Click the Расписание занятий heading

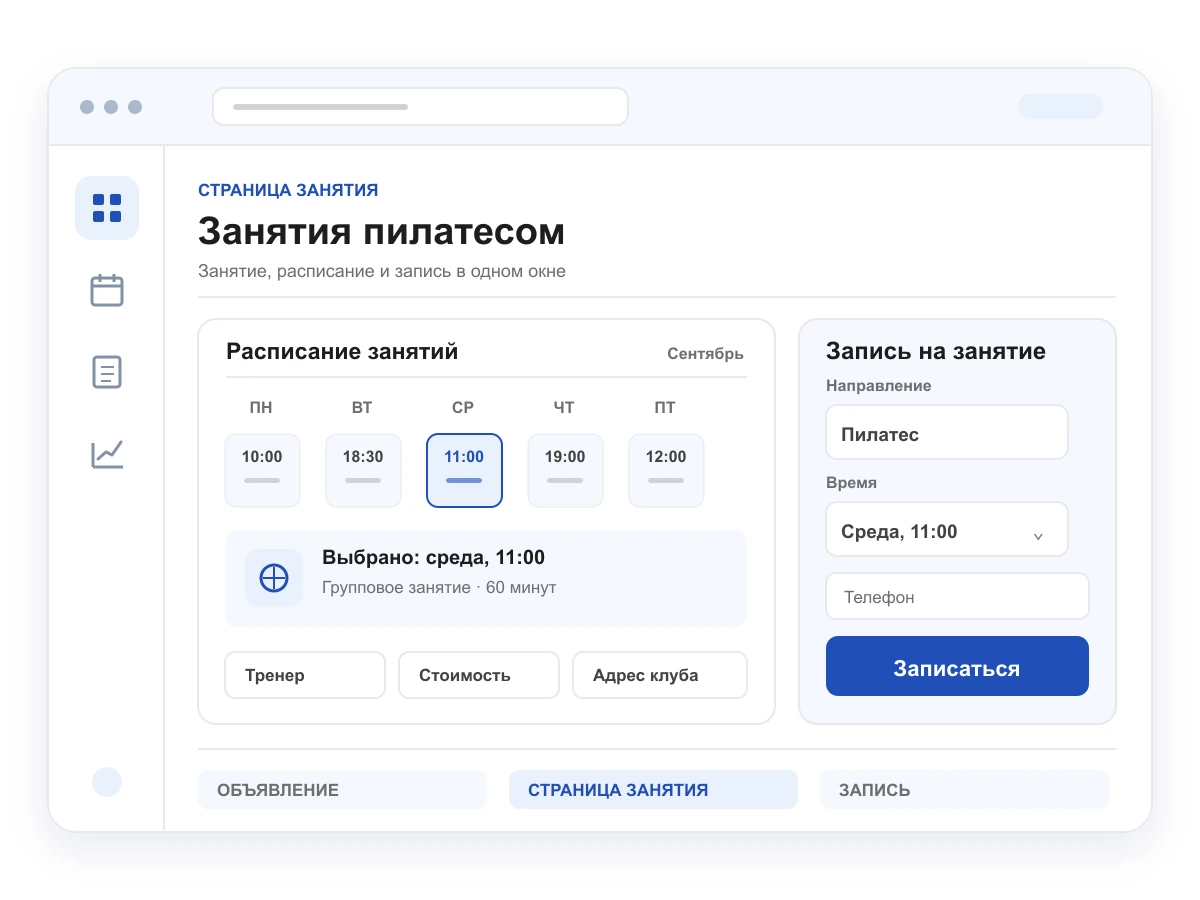342,351
